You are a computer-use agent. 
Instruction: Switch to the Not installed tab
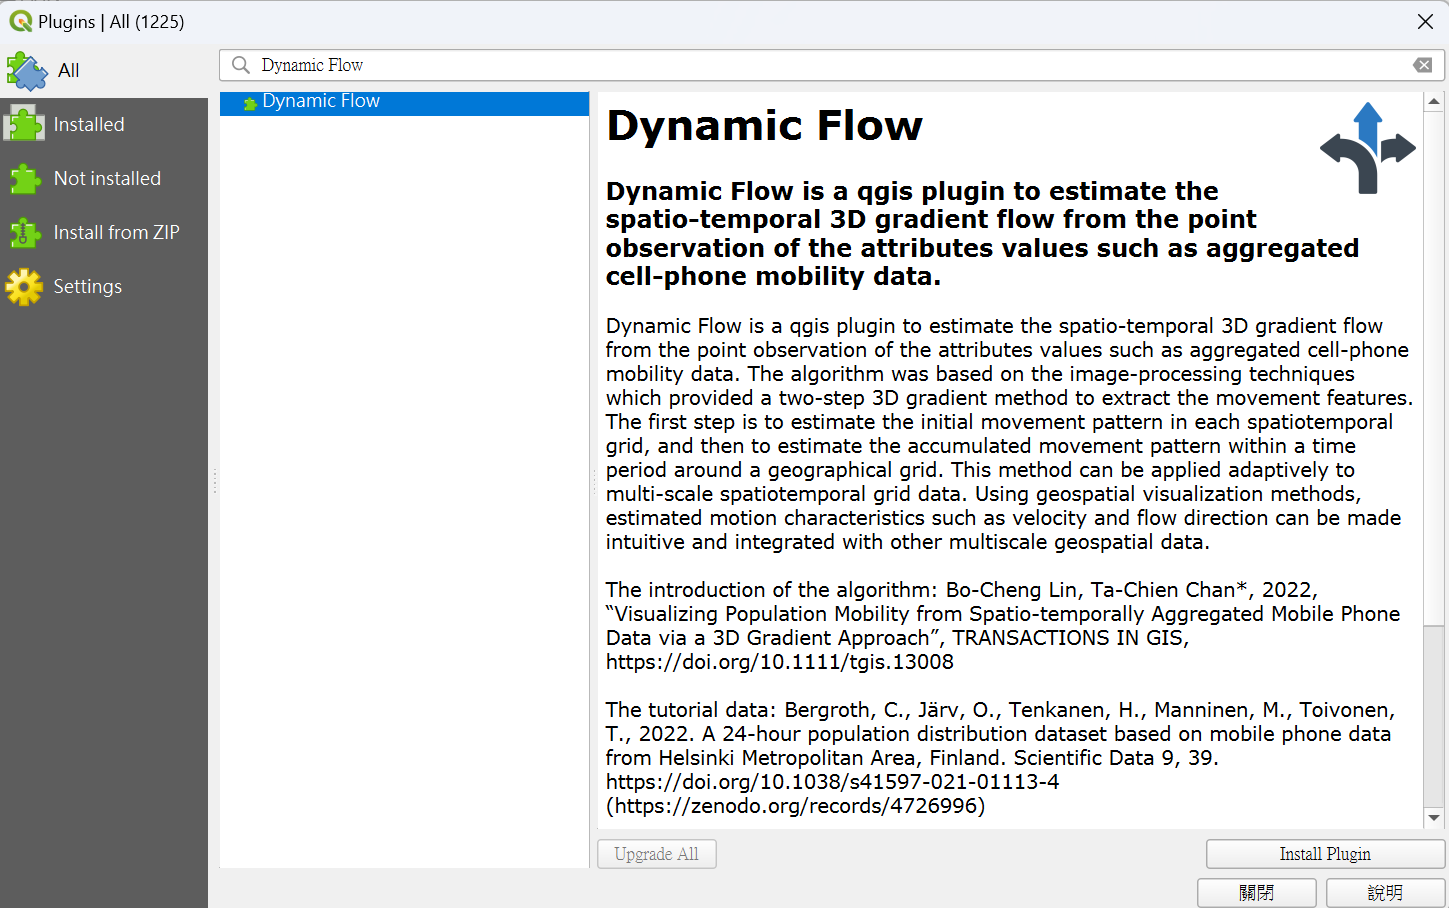pos(107,178)
